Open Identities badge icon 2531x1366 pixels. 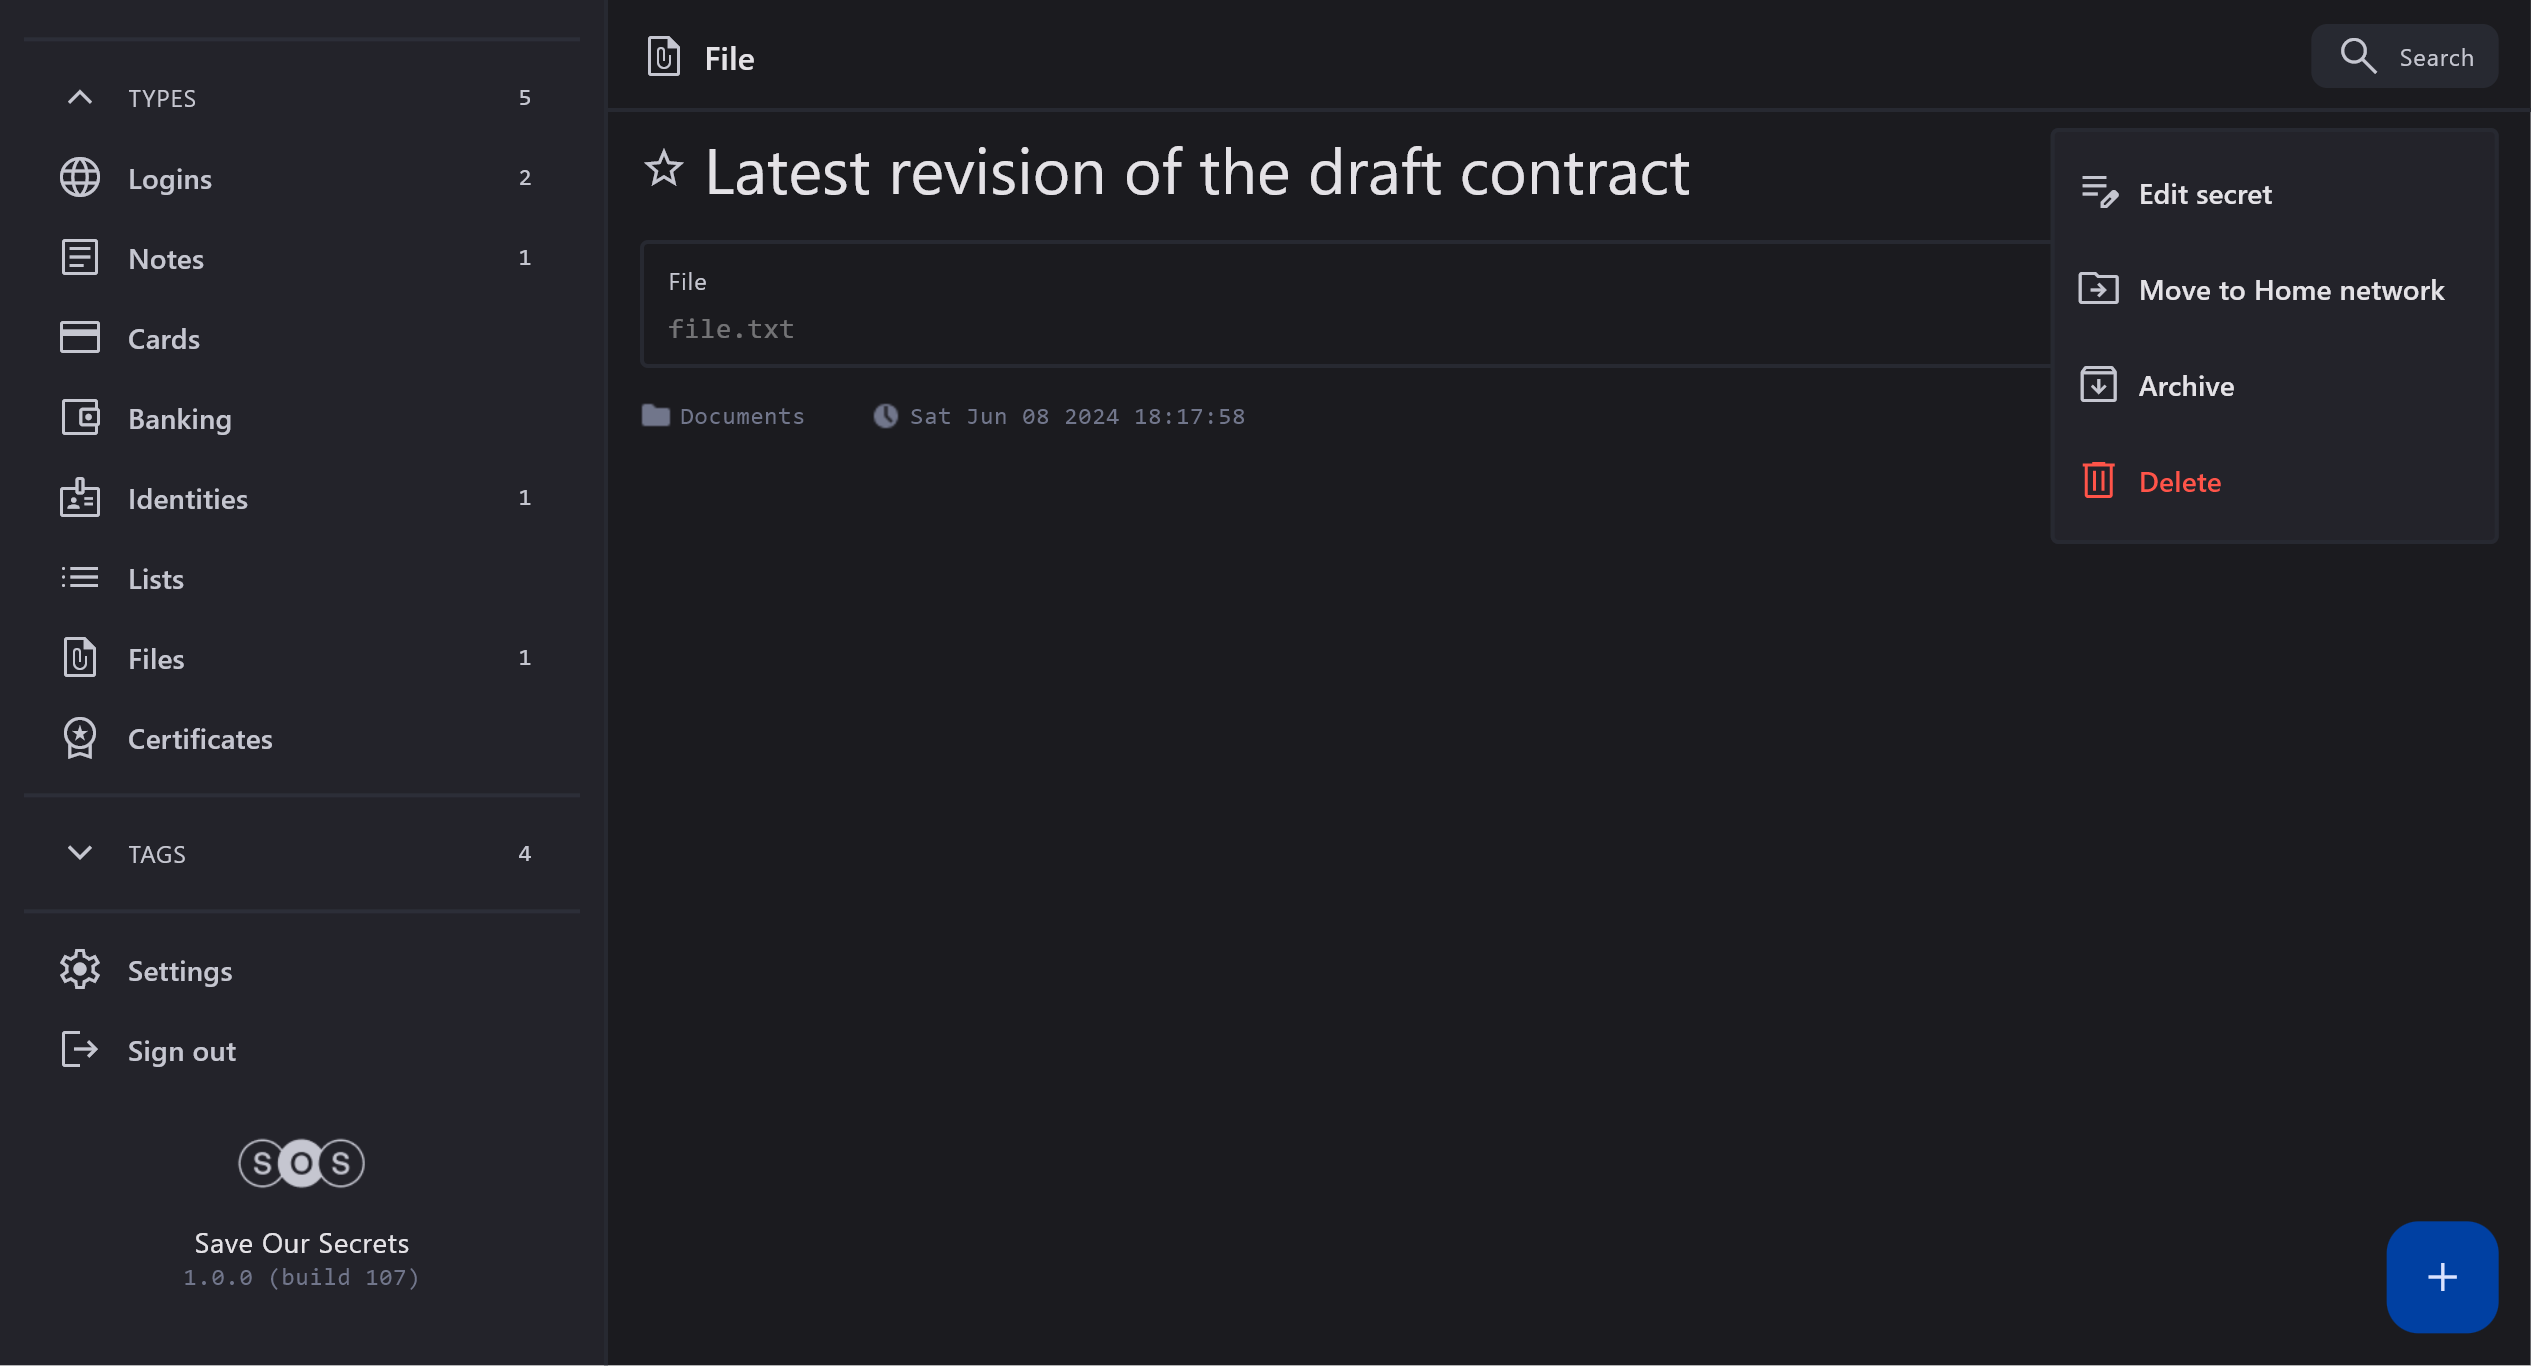point(80,498)
